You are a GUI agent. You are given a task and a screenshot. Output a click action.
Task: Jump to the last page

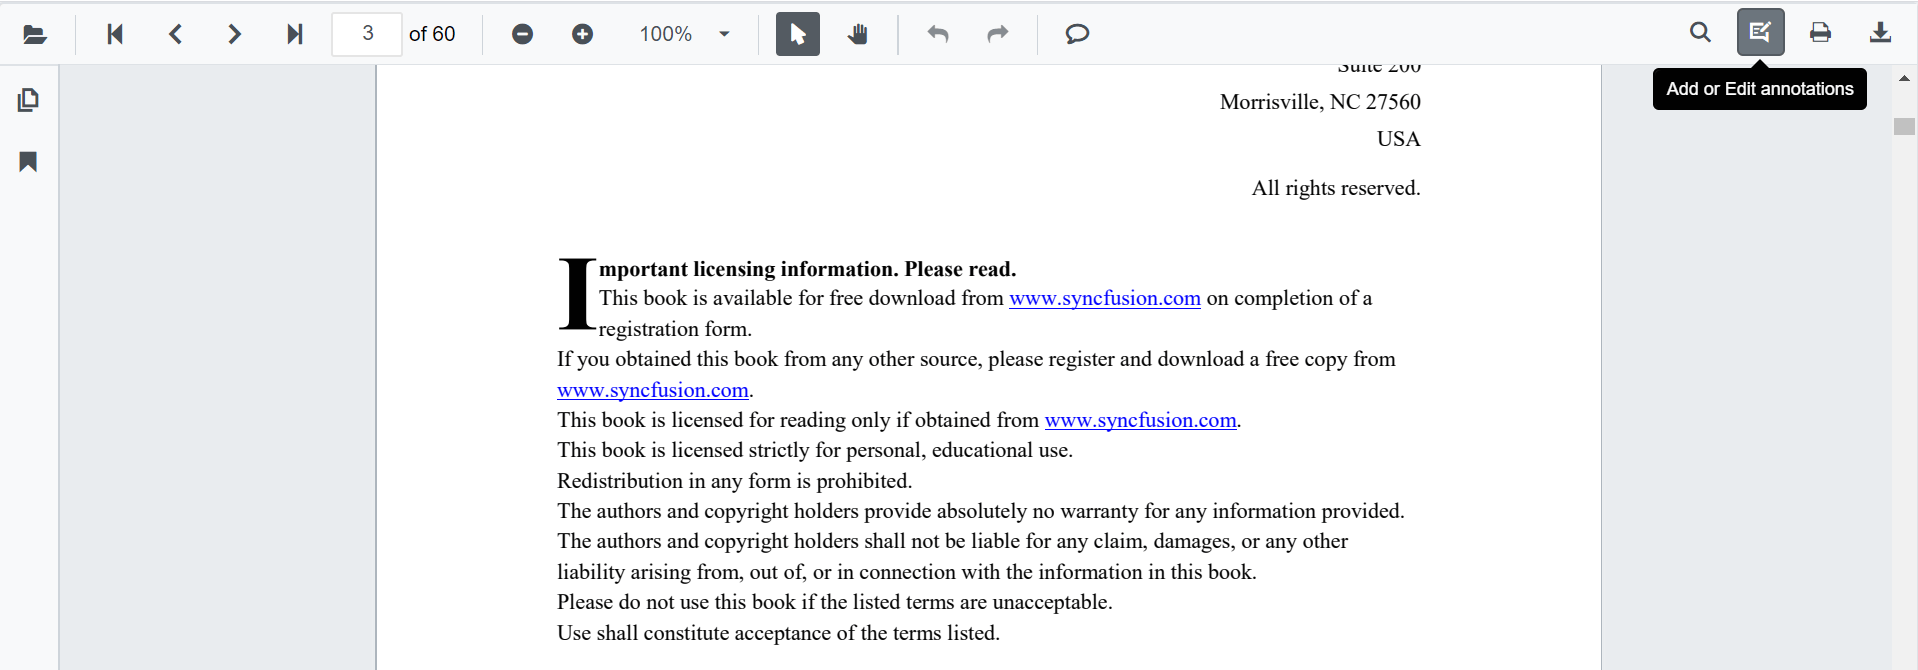[294, 34]
